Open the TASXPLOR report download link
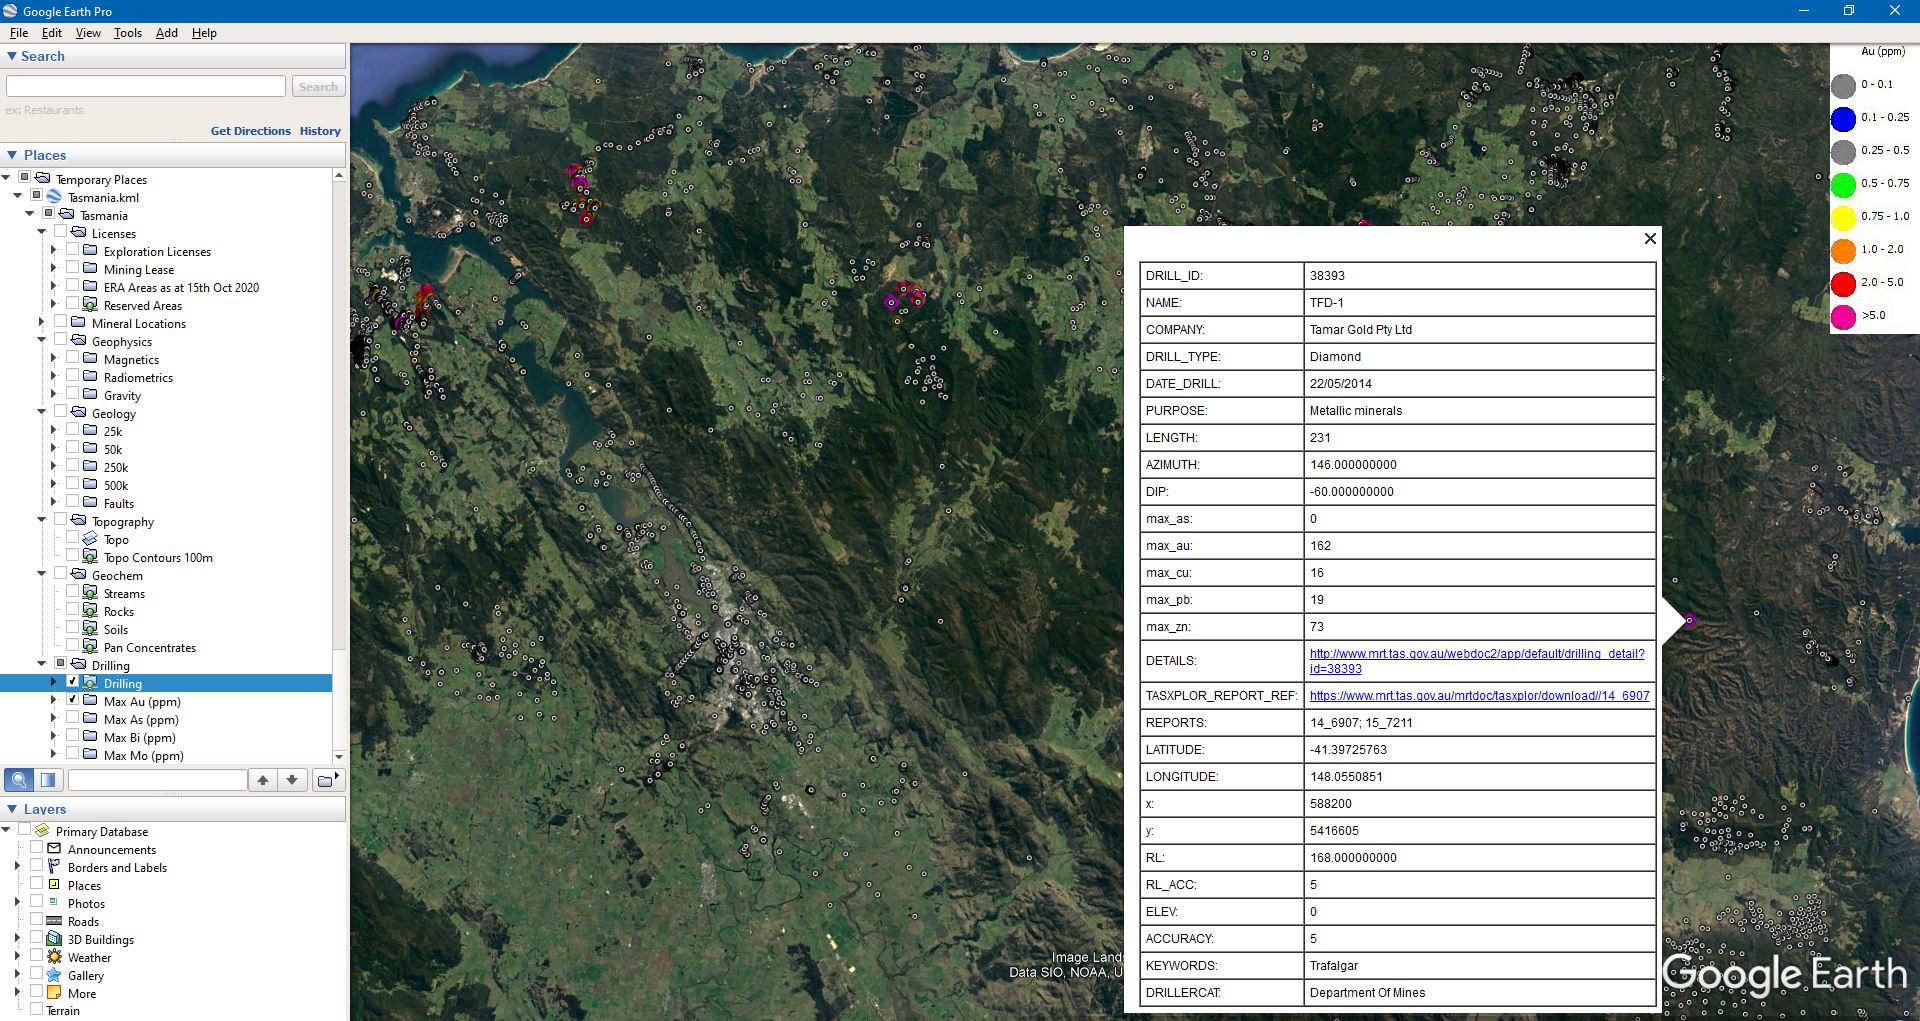 tap(1479, 696)
